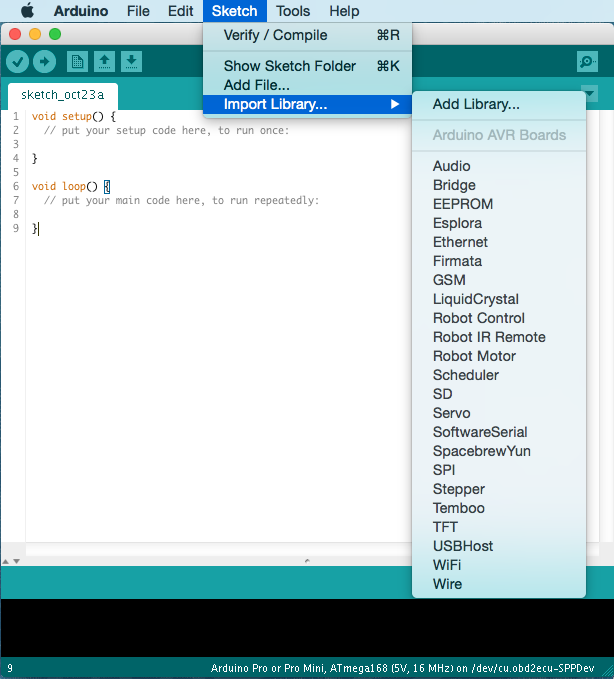Import the TFT library

[x=499, y=527]
